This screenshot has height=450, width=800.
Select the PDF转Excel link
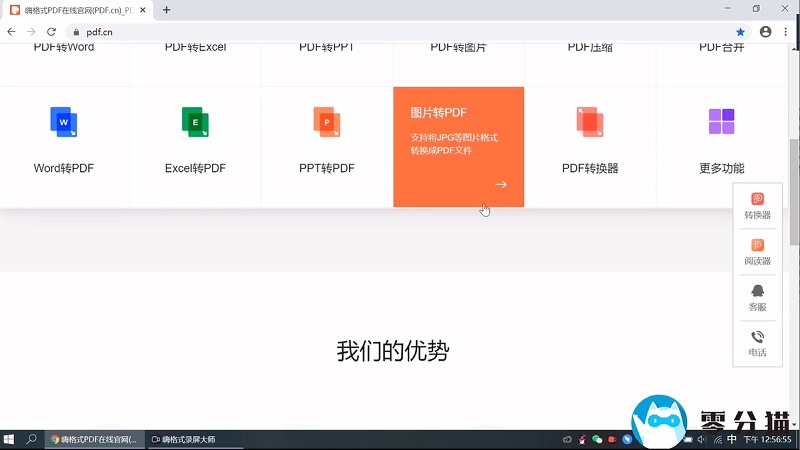tap(195, 47)
